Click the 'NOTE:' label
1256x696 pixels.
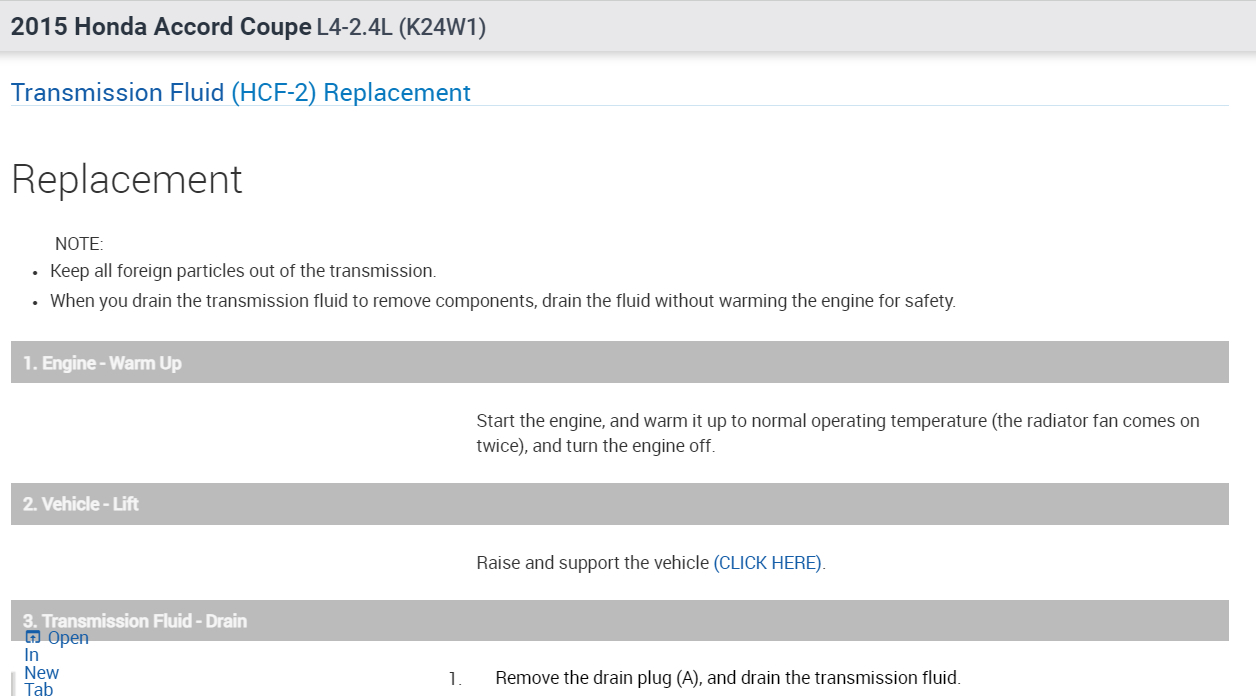[79, 244]
